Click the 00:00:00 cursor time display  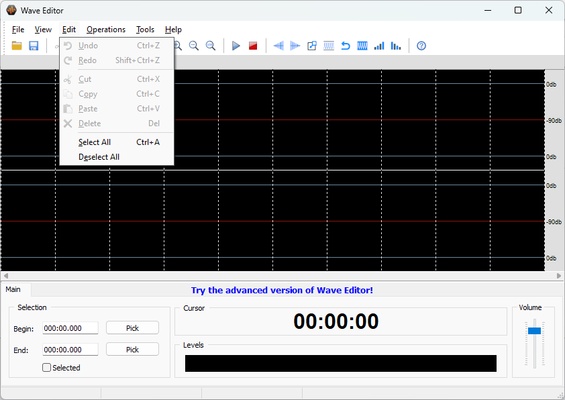tap(336, 321)
